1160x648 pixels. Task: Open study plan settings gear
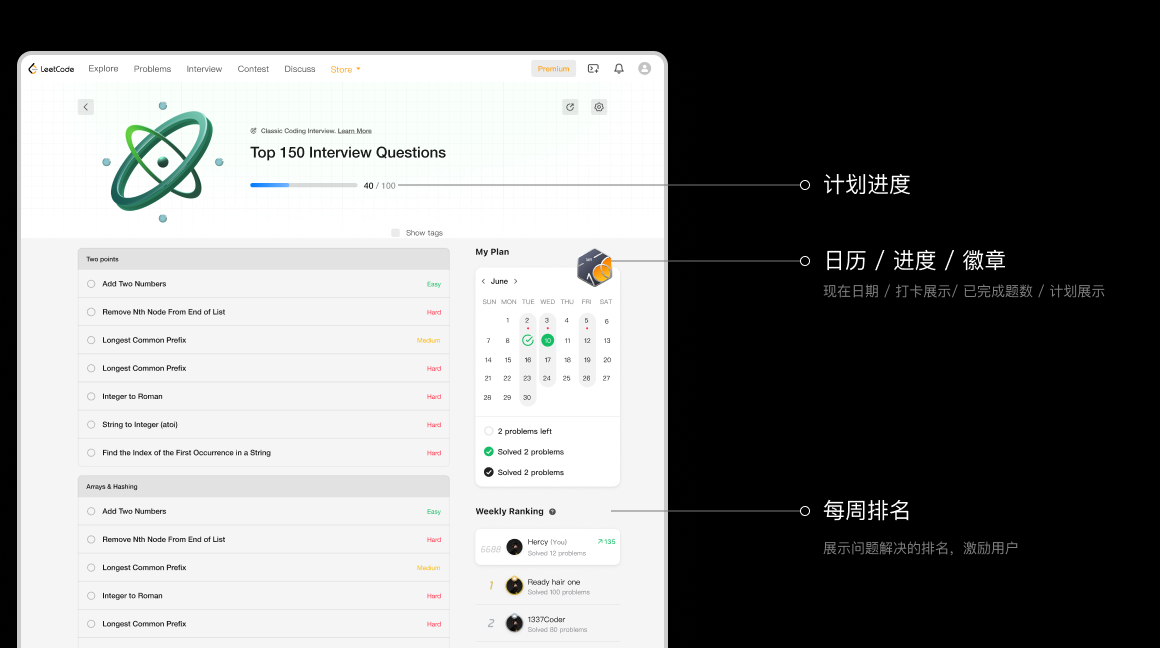click(599, 107)
